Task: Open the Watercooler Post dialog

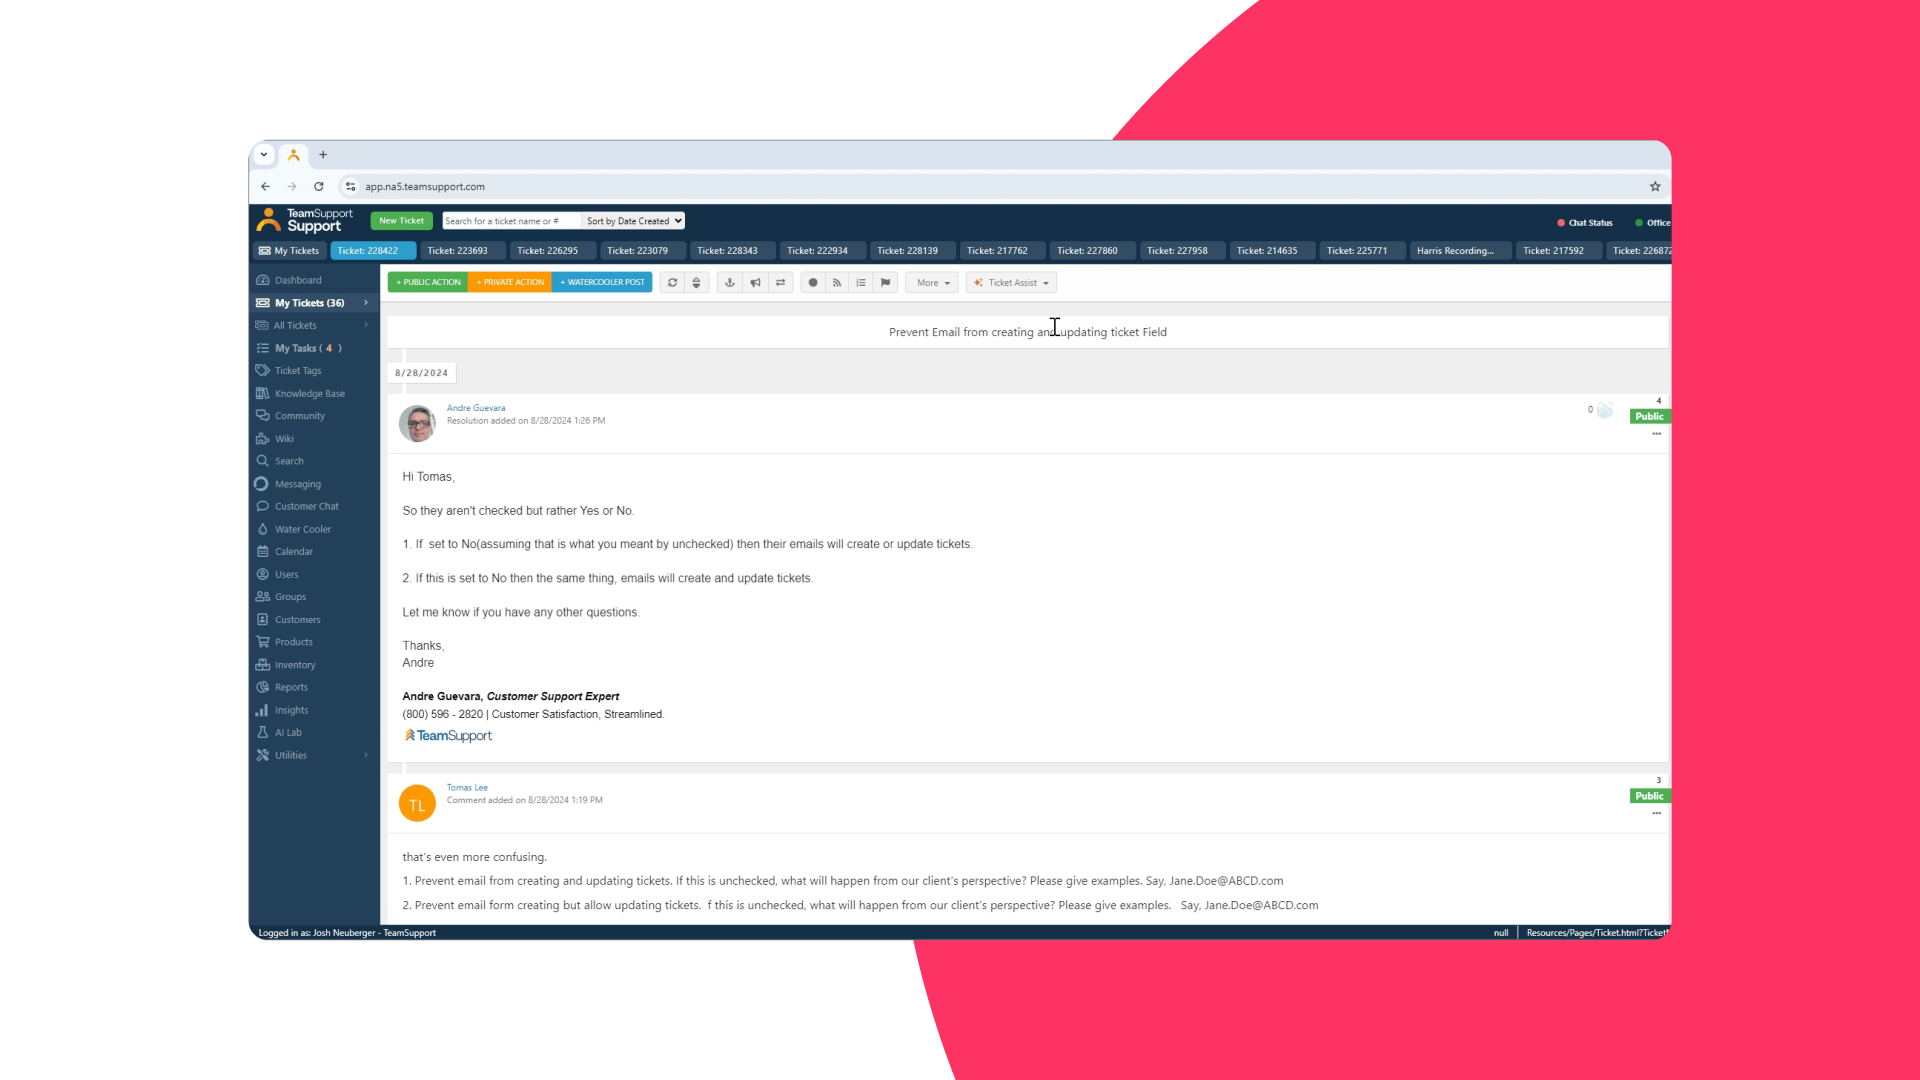Action: click(601, 281)
